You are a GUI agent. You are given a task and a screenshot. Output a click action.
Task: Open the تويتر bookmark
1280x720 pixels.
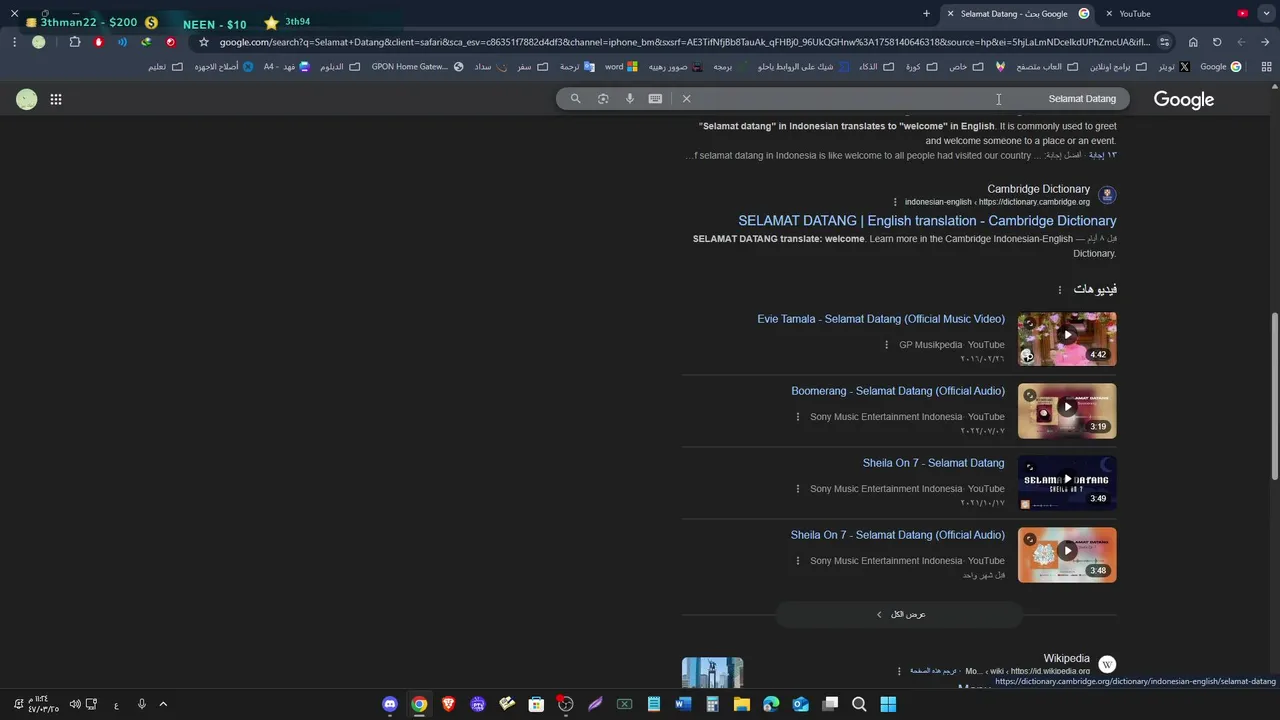[x=1174, y=67]
